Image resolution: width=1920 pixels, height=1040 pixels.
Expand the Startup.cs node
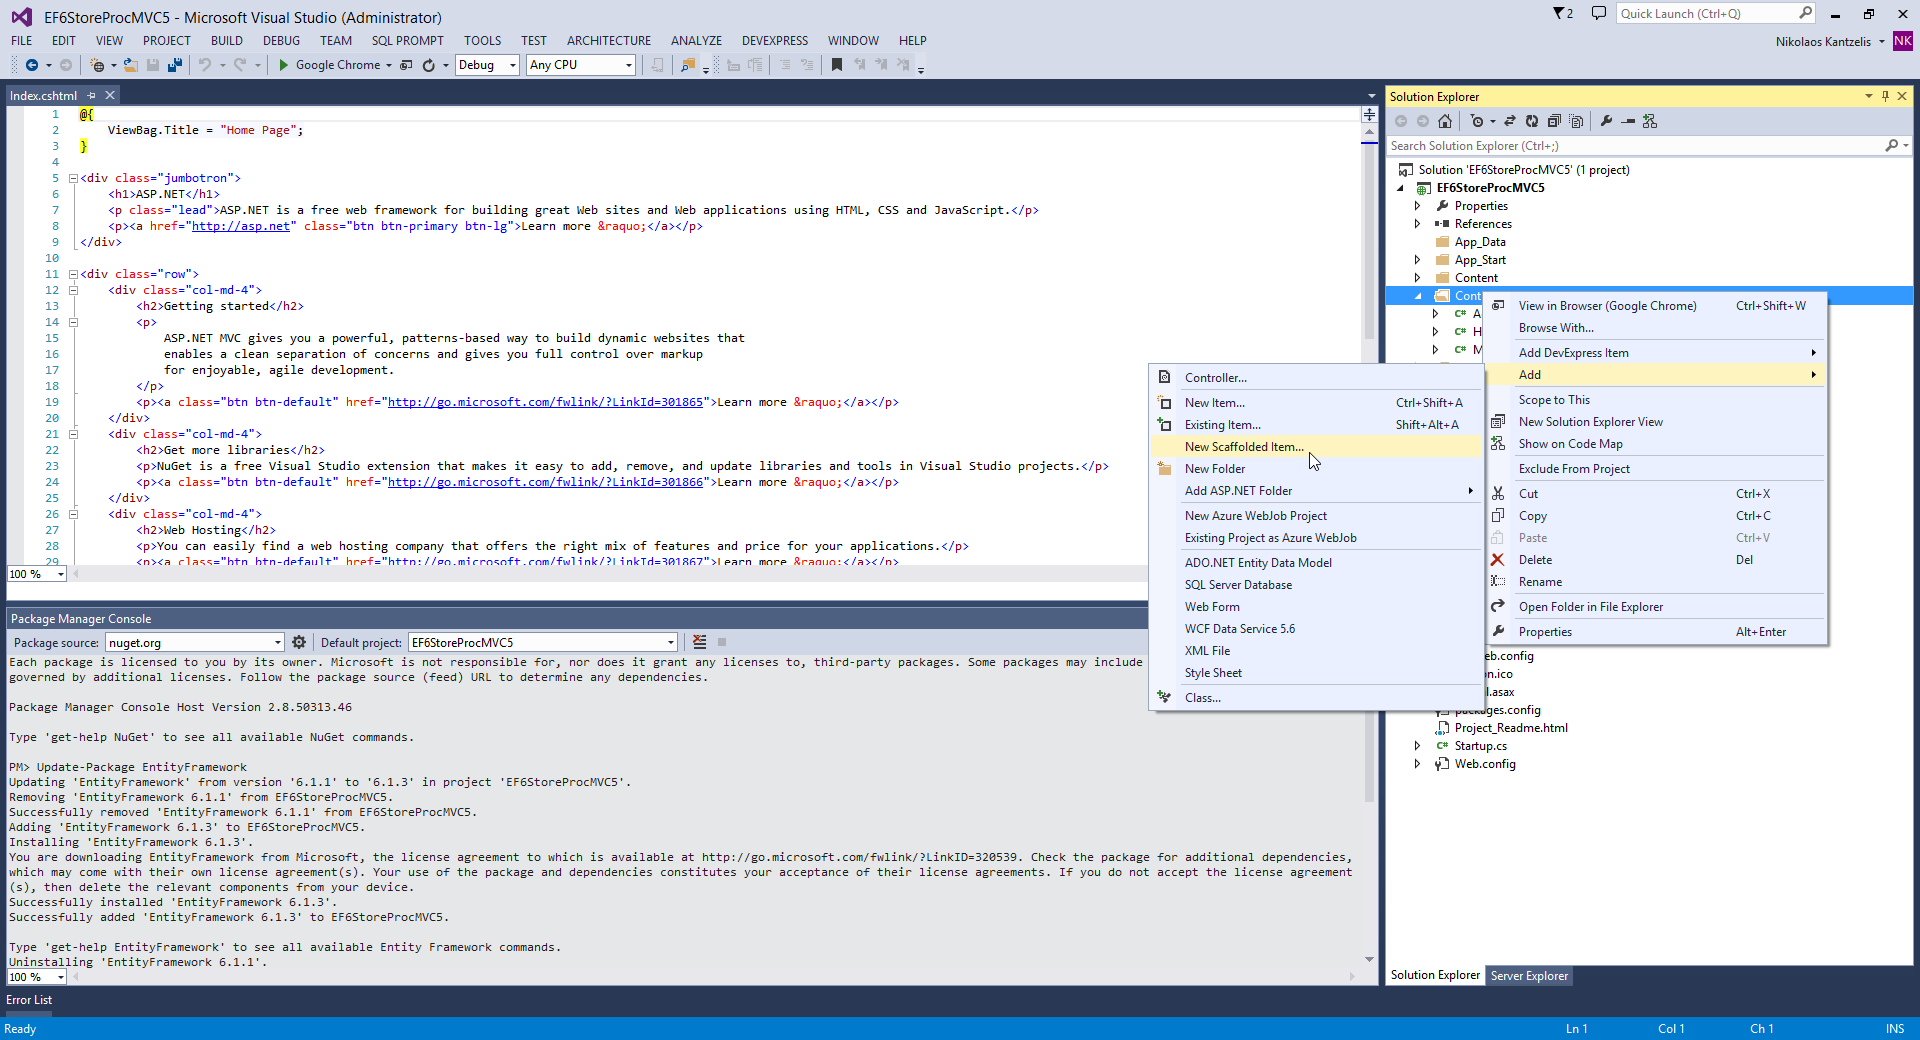(x=1417, y=746)
